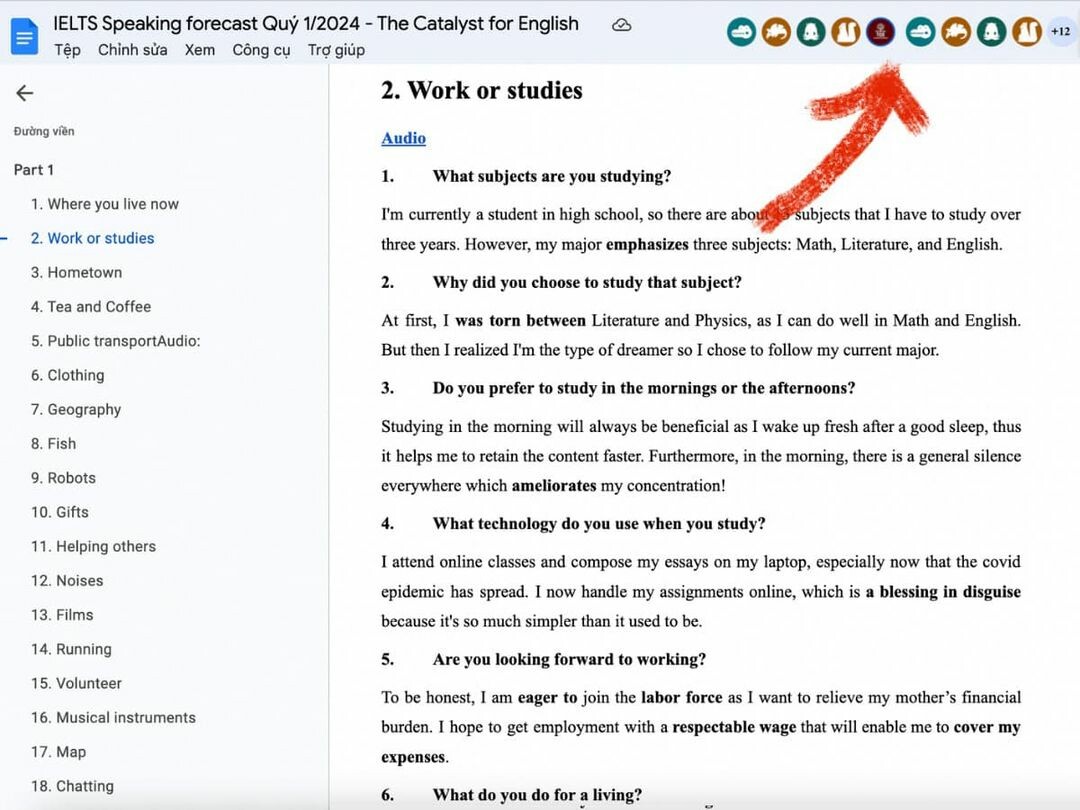Viewport: 1080px width, 810px height.
Task: Click the document title text
Action: (x=315, y=23)
